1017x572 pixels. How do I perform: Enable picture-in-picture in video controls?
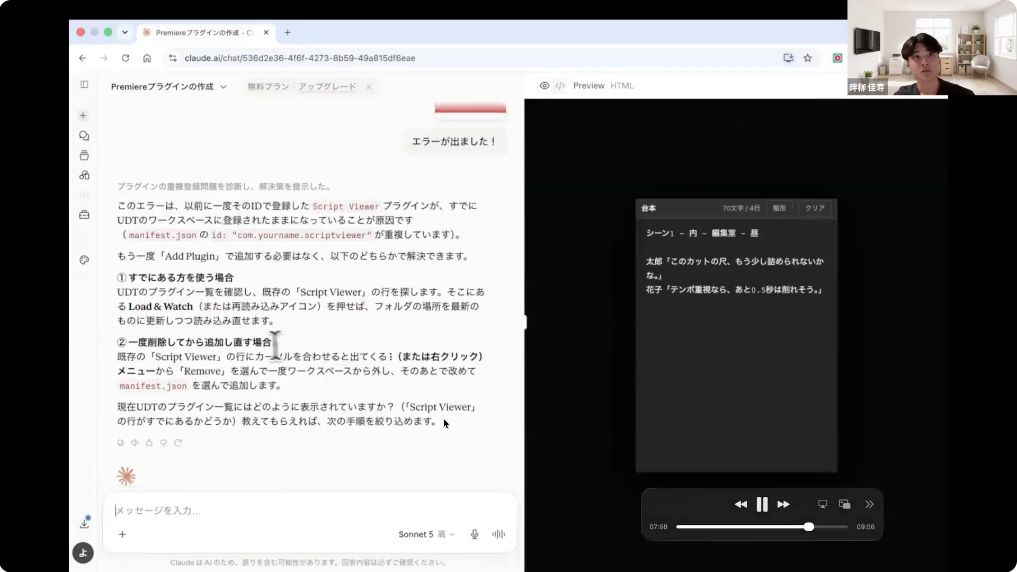(844, 504)
